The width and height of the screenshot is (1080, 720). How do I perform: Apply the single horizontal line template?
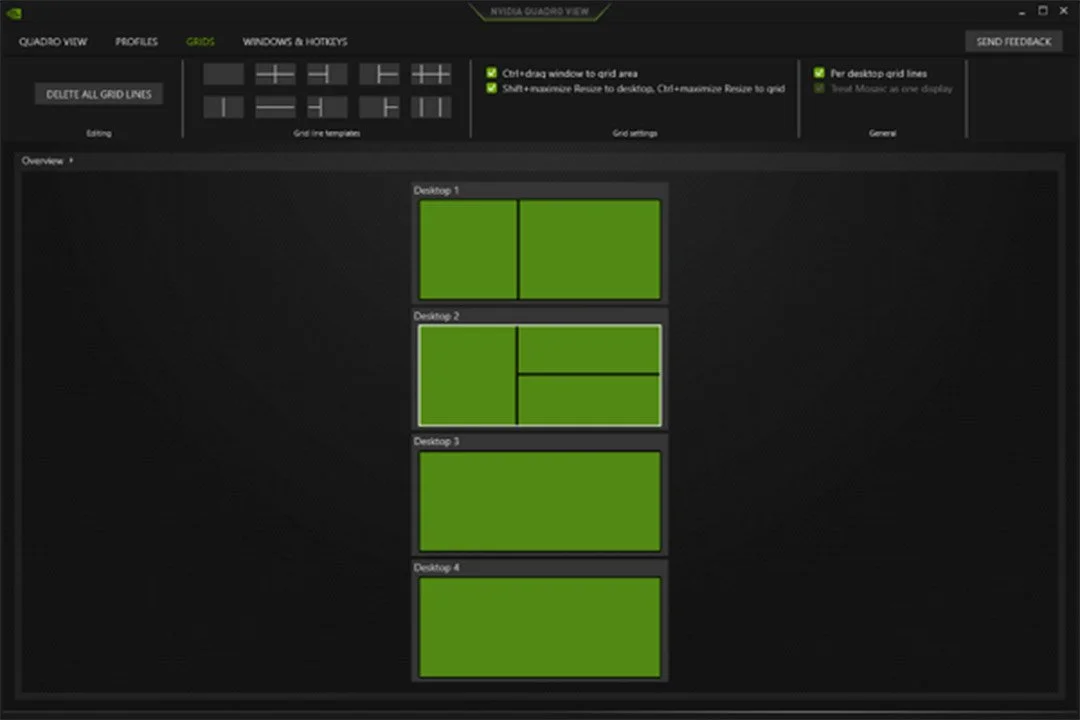275,107
